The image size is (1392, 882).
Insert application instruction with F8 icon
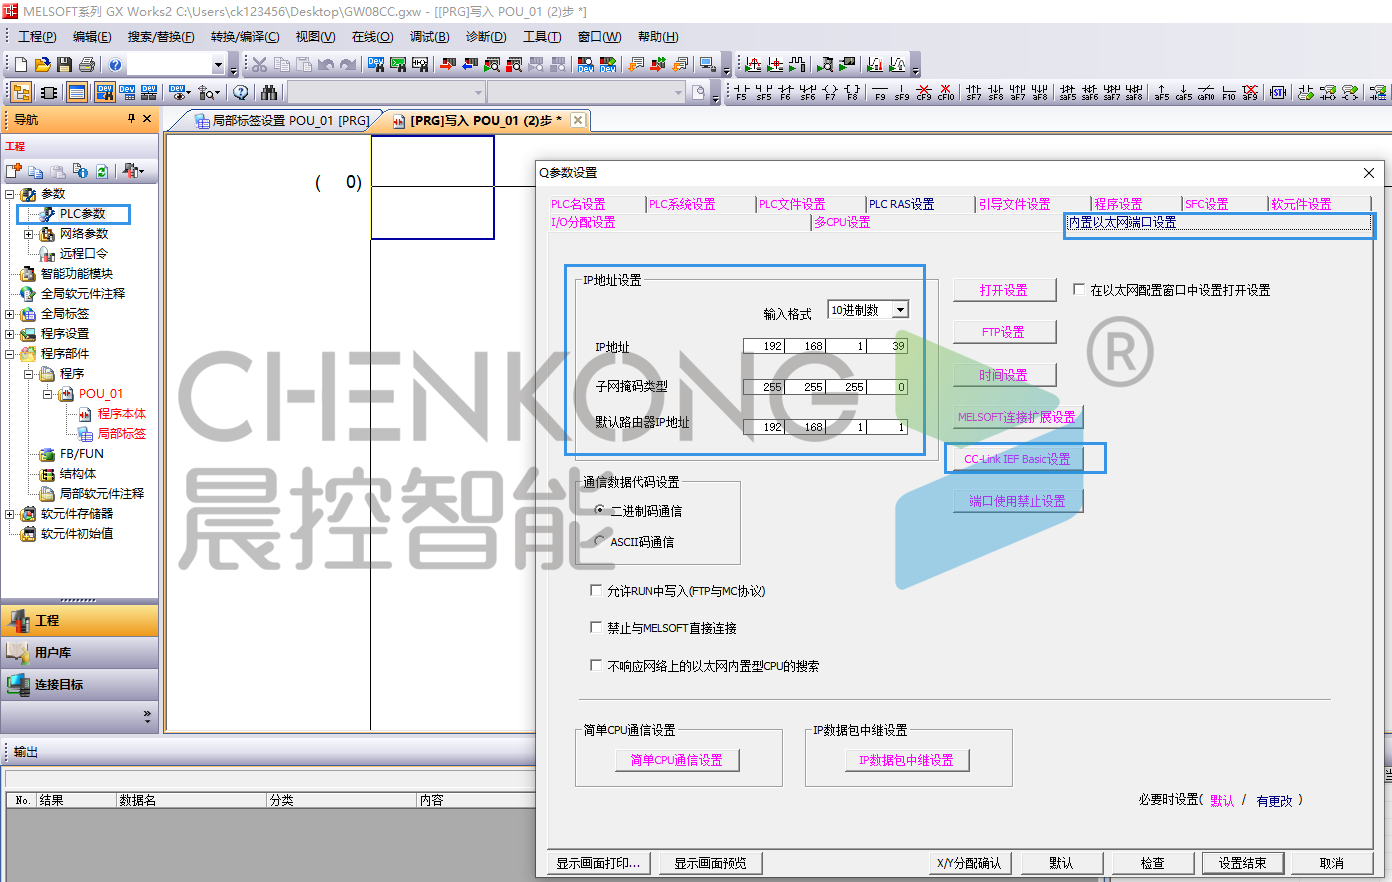point(852,93)
